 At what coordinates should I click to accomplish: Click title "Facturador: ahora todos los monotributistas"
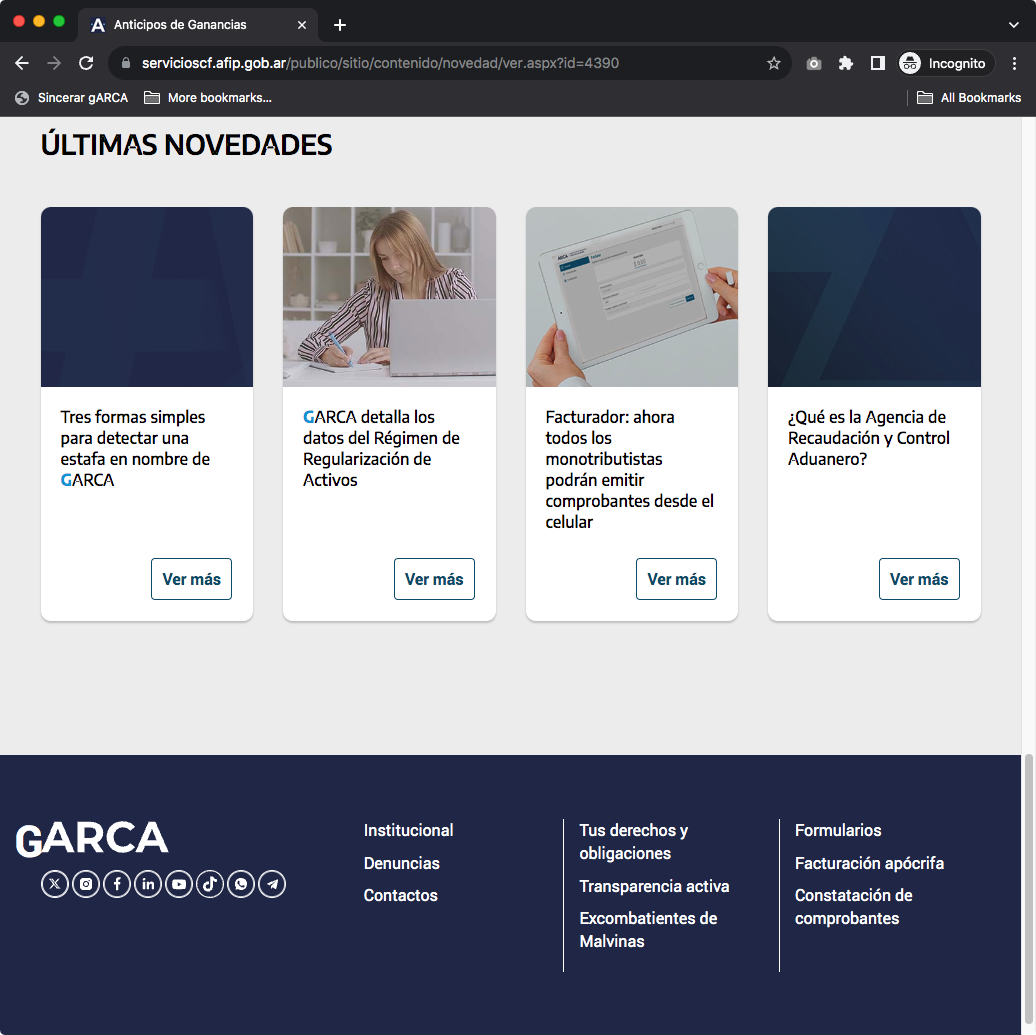[630, 469]
